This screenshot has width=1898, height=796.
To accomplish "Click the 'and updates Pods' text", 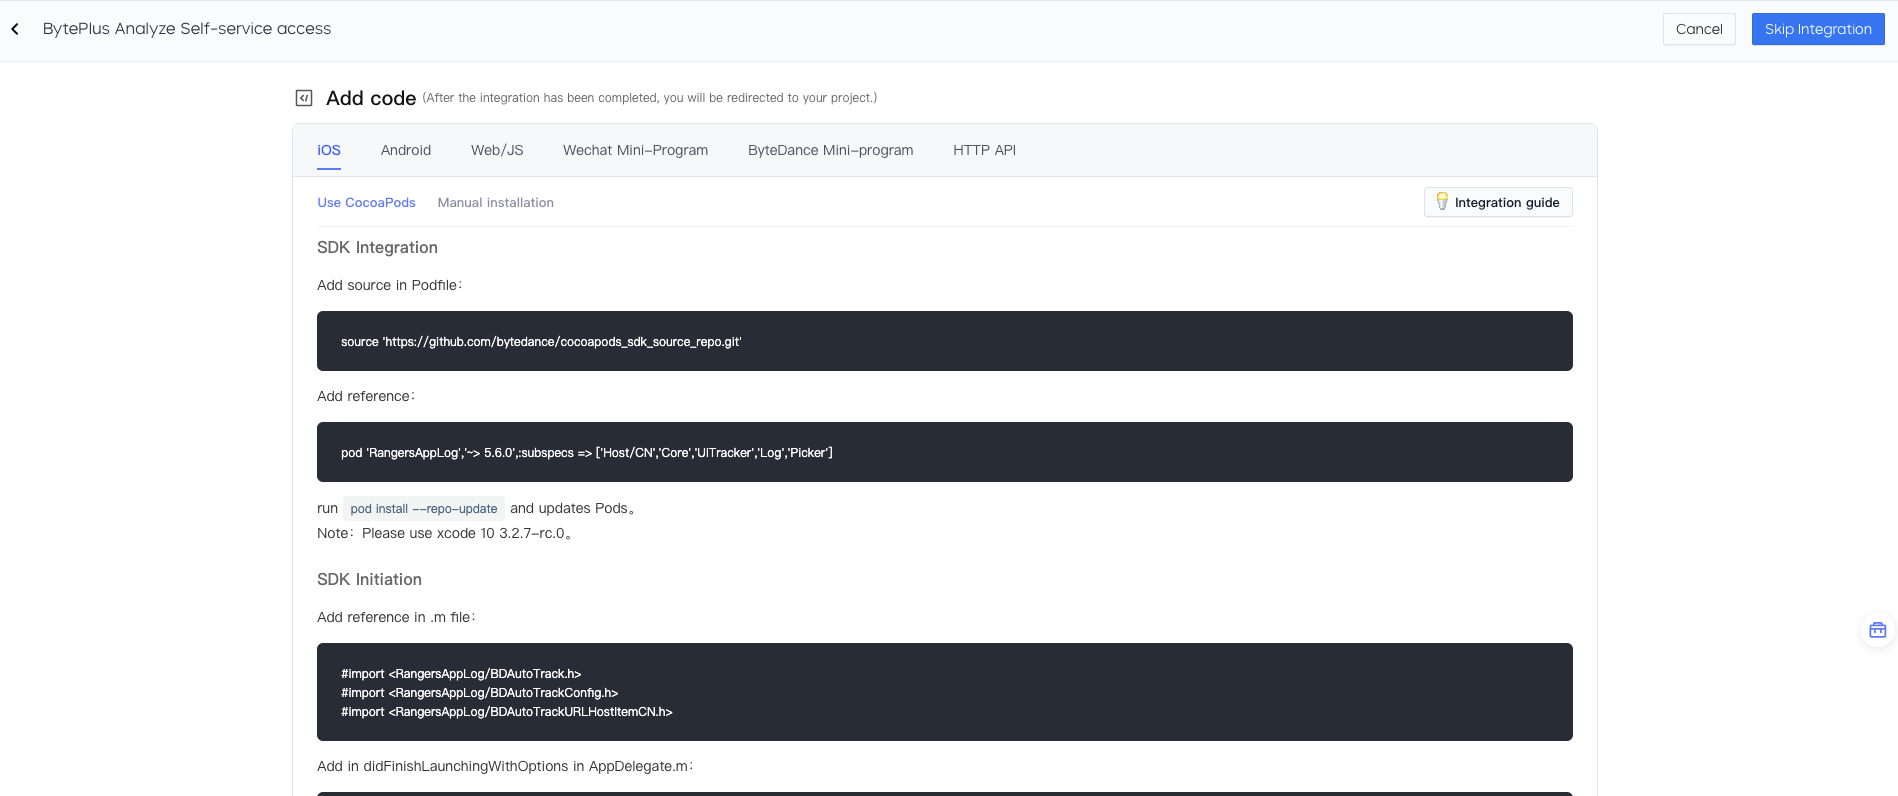I will pyautogui.click(x=572, y=508).
